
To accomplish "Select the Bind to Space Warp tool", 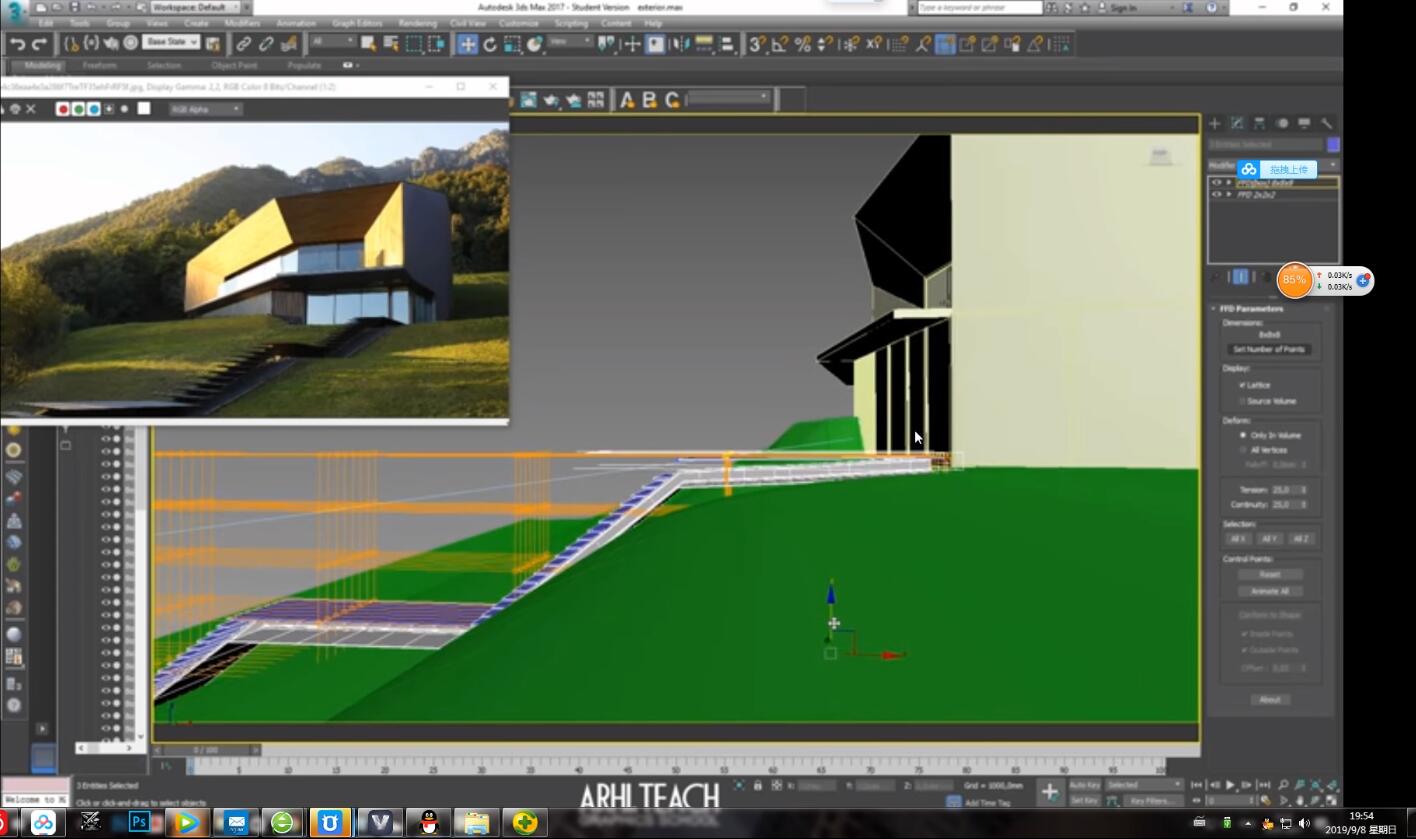I will click(289, 44).
